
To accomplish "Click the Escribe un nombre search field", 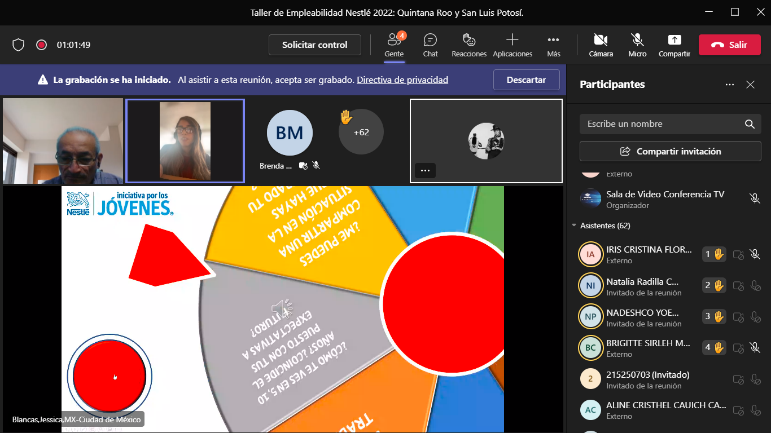I will click(x=660, y=124).
